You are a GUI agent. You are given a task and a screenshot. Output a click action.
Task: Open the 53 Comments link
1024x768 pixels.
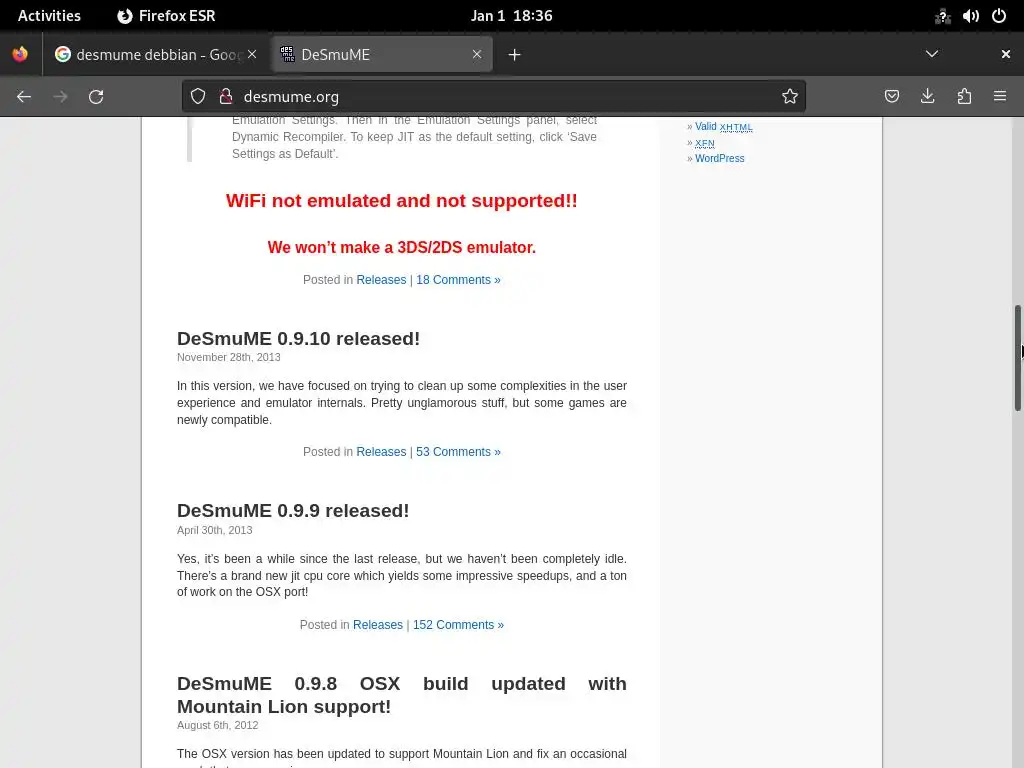point(458,452)
